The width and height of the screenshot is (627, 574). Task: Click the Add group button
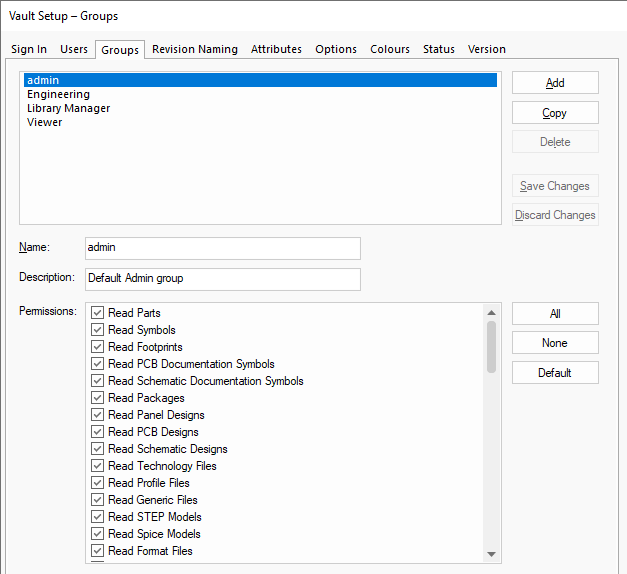555,83
